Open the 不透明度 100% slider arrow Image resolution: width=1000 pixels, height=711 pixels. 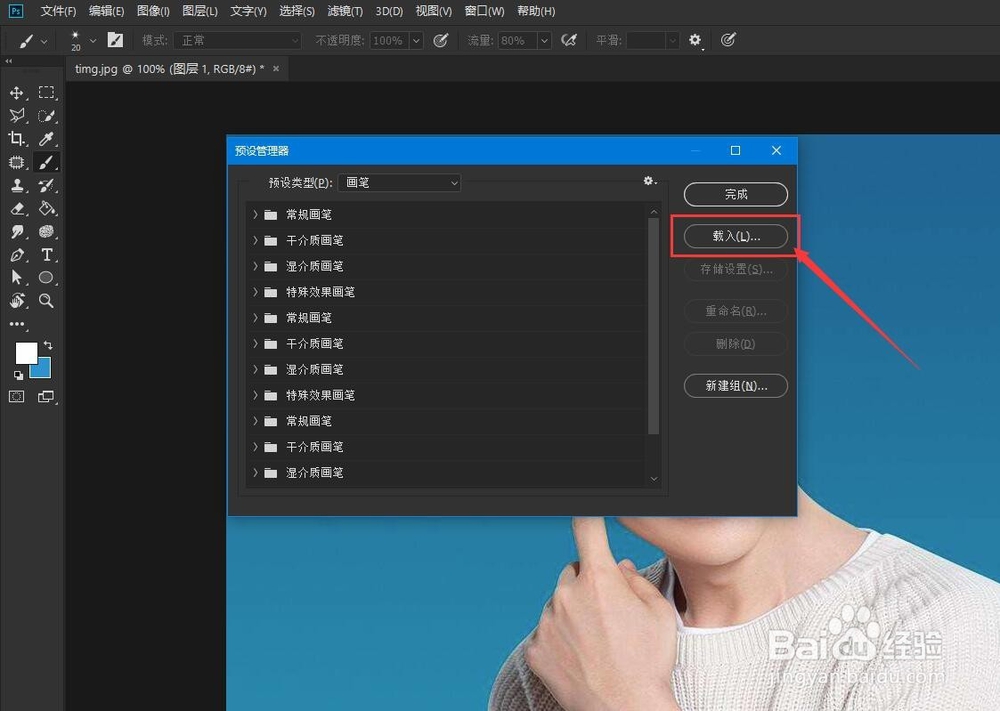[416, 41]
